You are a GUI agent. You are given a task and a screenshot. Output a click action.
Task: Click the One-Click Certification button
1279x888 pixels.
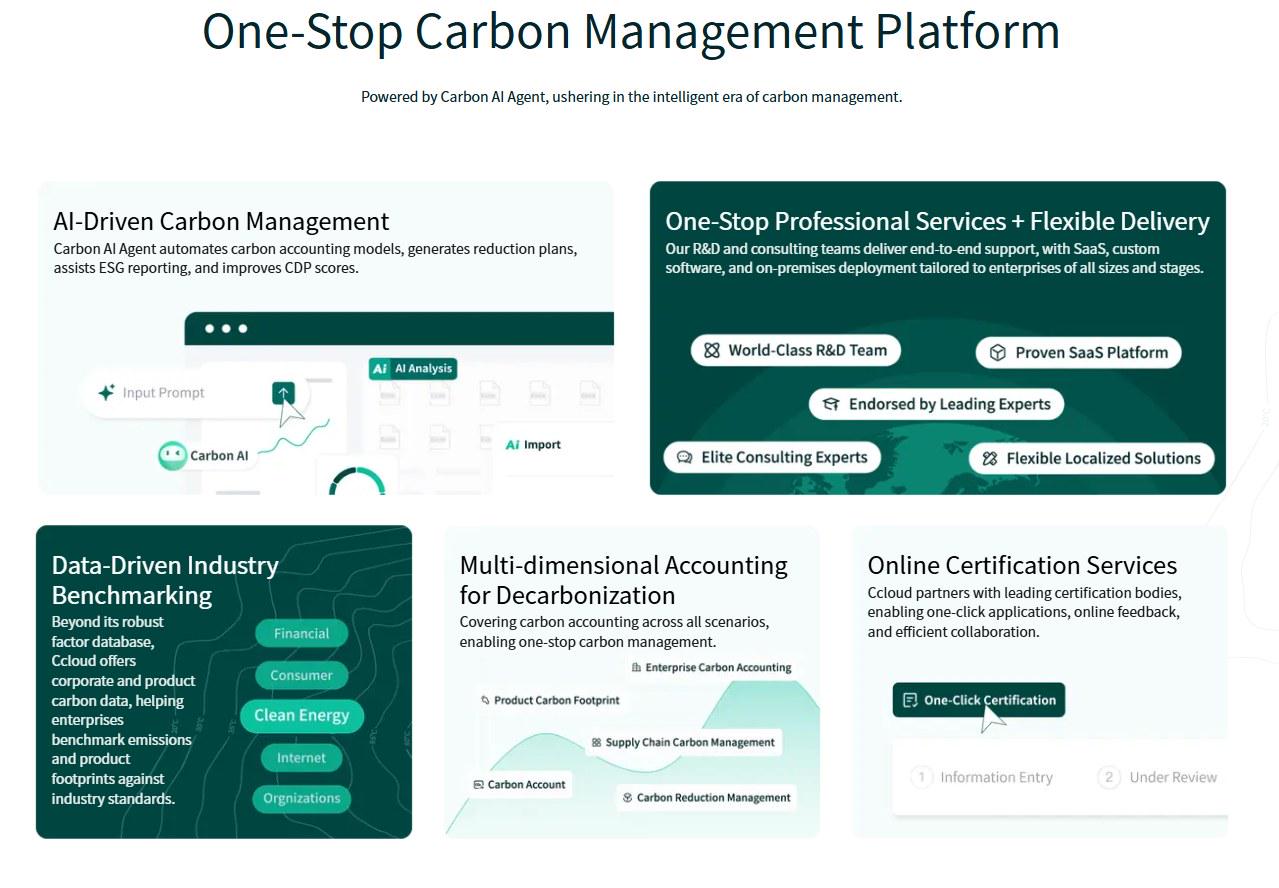coord(979,700)
